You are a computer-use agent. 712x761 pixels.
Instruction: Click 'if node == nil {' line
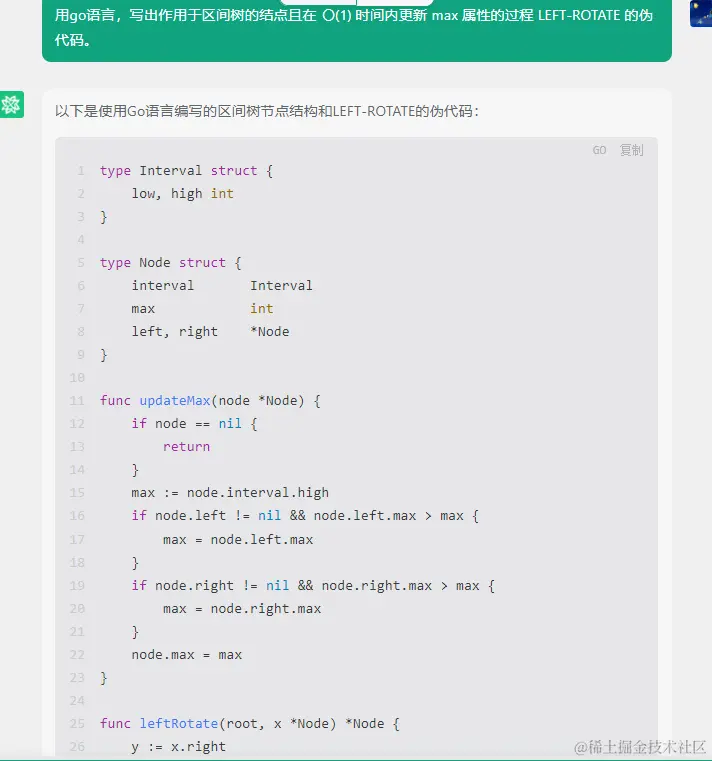[x=194, y=424]
